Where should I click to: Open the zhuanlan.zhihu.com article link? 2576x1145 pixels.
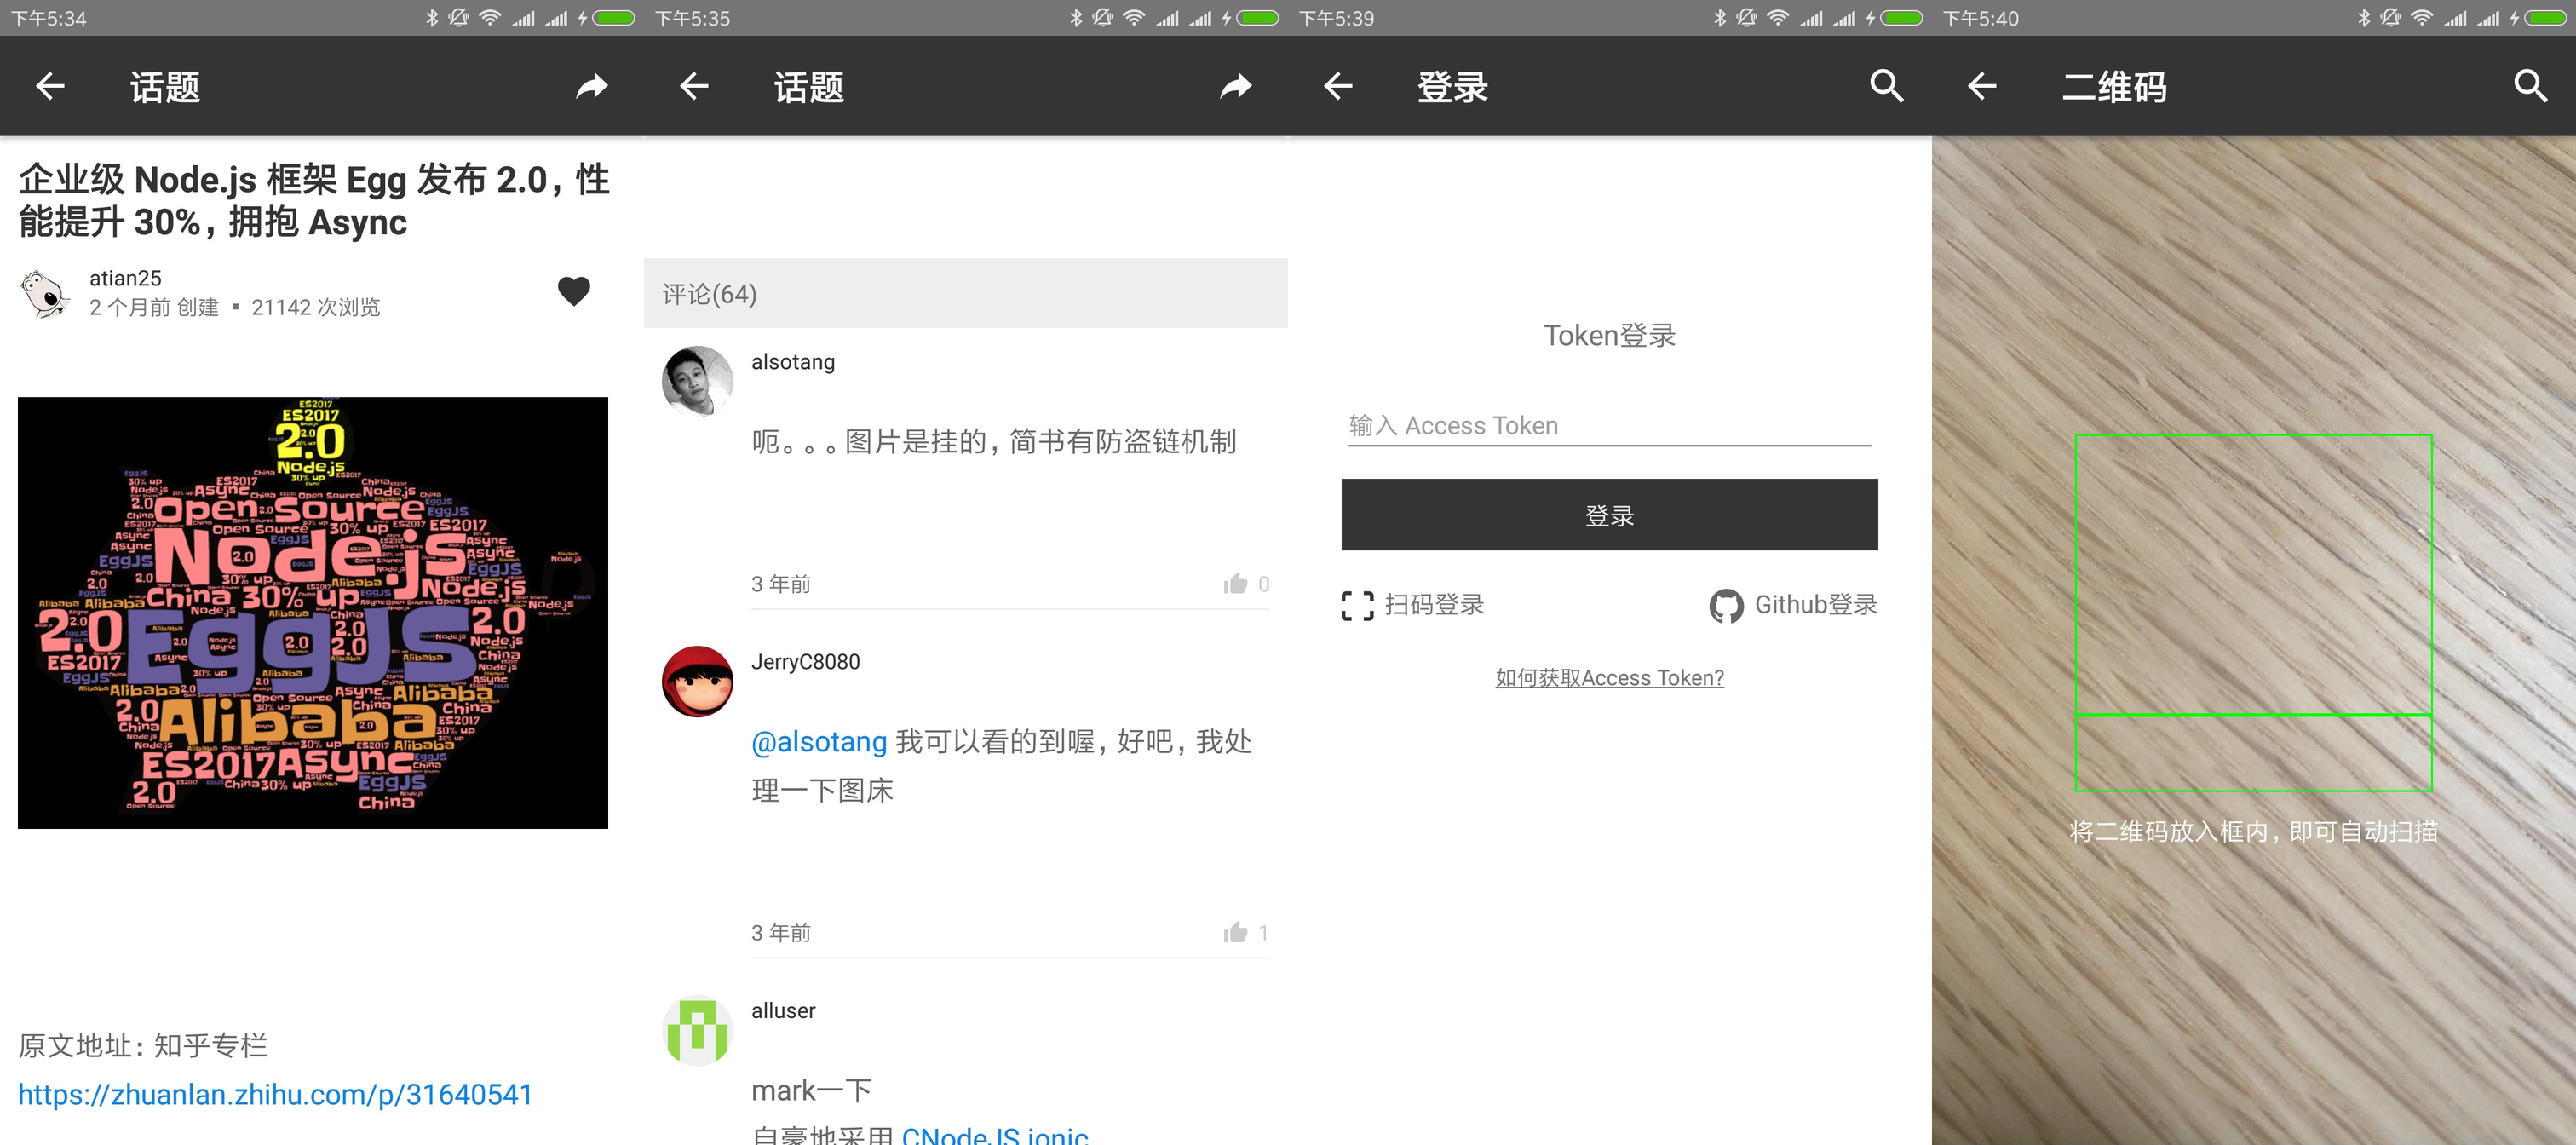275,1094
